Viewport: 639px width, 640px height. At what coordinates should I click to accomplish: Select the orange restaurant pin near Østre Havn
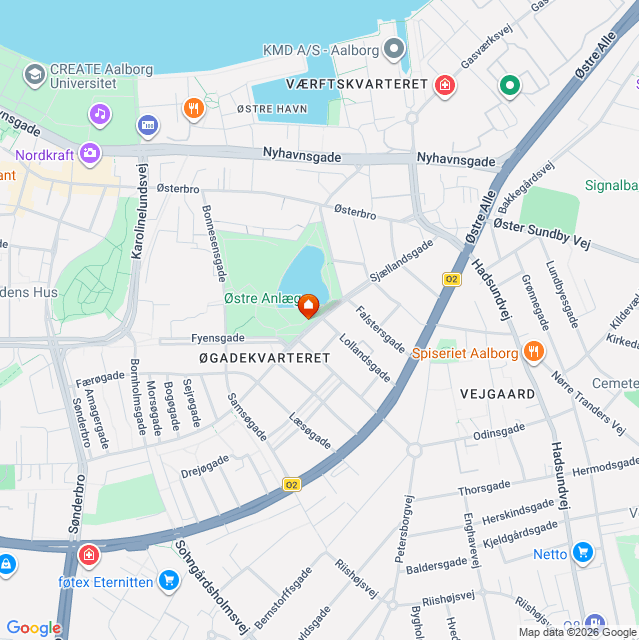pos(194,109)
